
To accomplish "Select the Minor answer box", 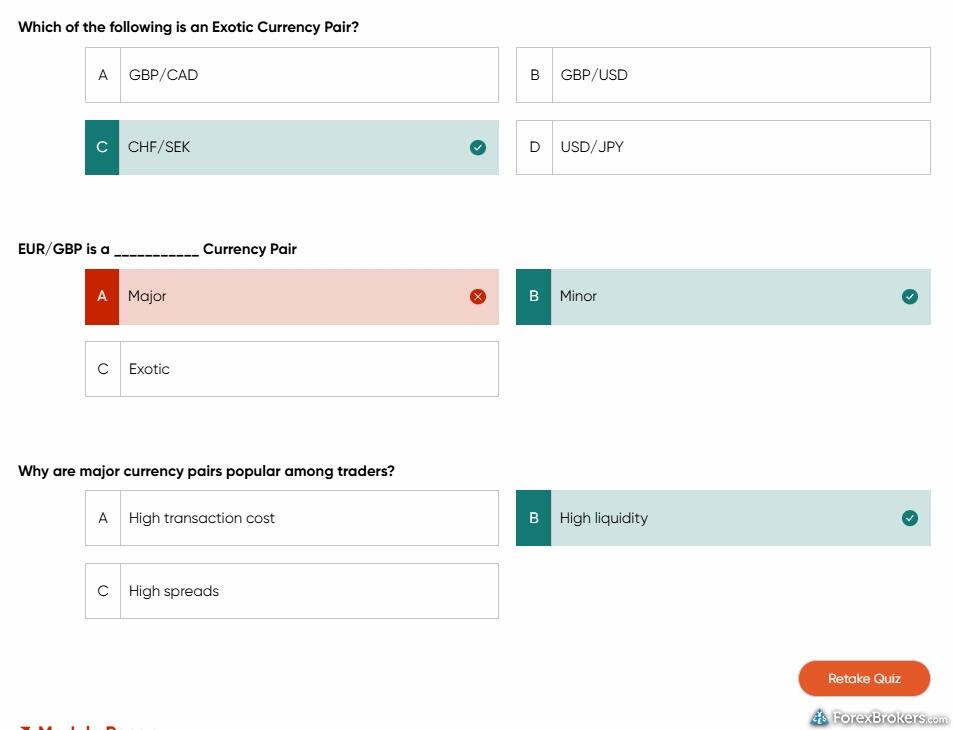I will 723,297.
